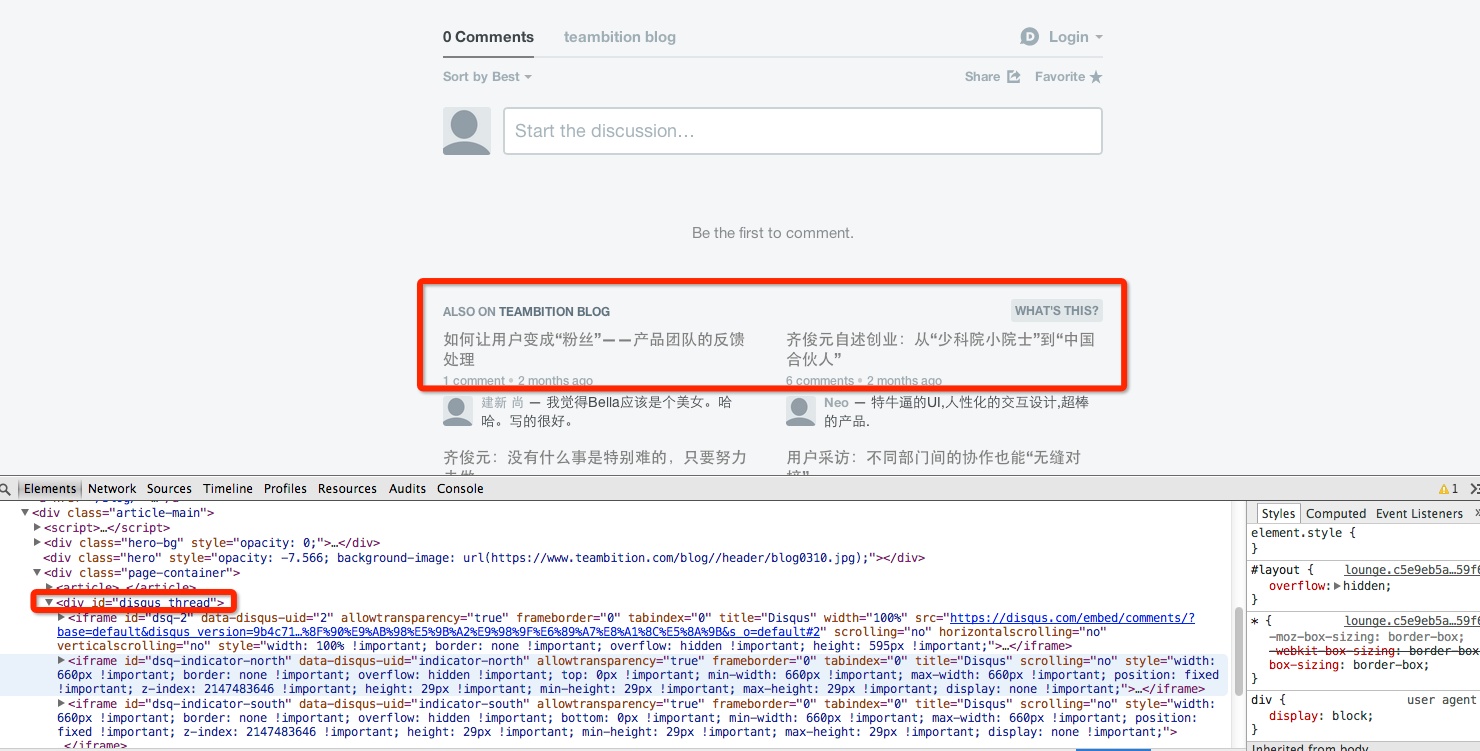Click the display: block declaration
The width and height of the screenshot is (1480, 751).
(x=1321, y=716)
